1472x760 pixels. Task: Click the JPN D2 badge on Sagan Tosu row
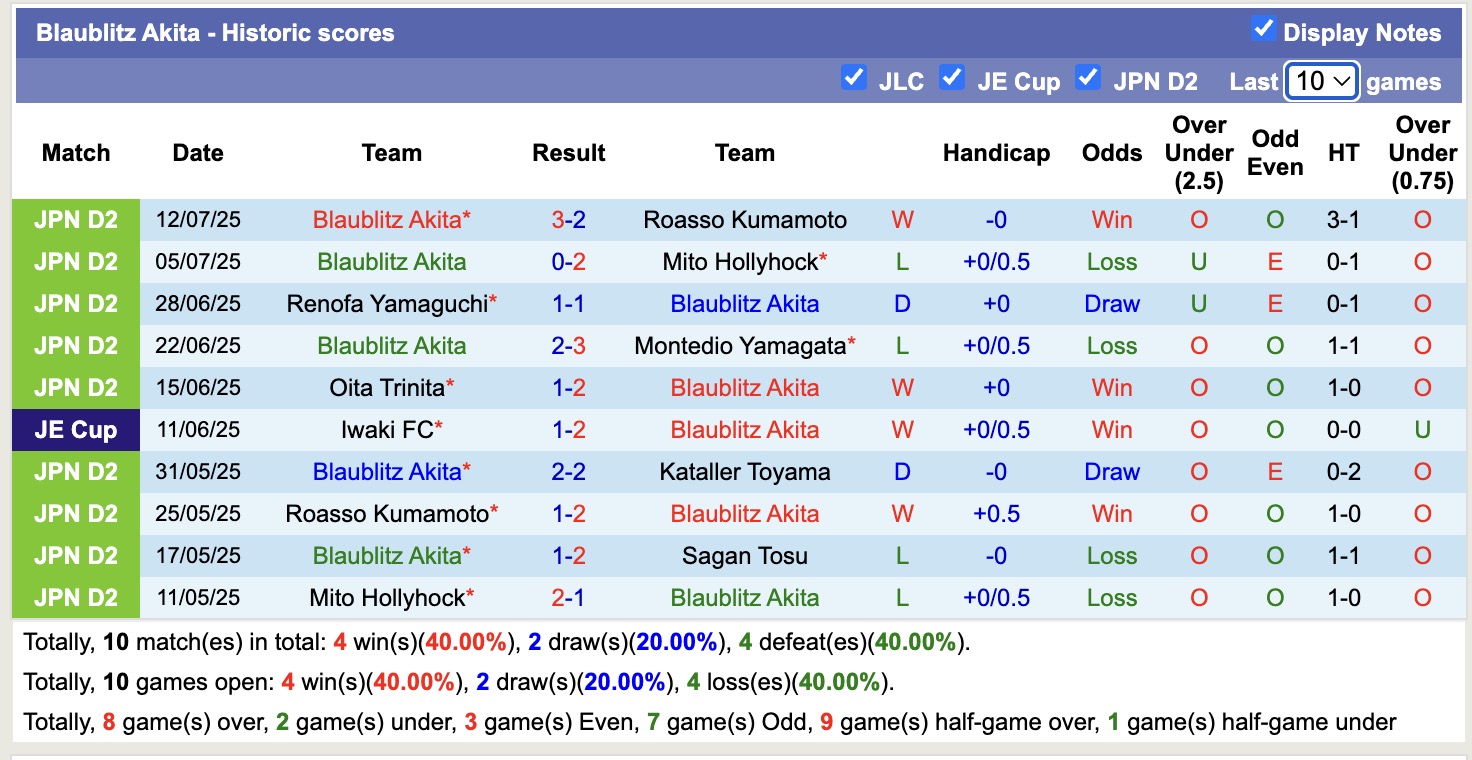75,556
